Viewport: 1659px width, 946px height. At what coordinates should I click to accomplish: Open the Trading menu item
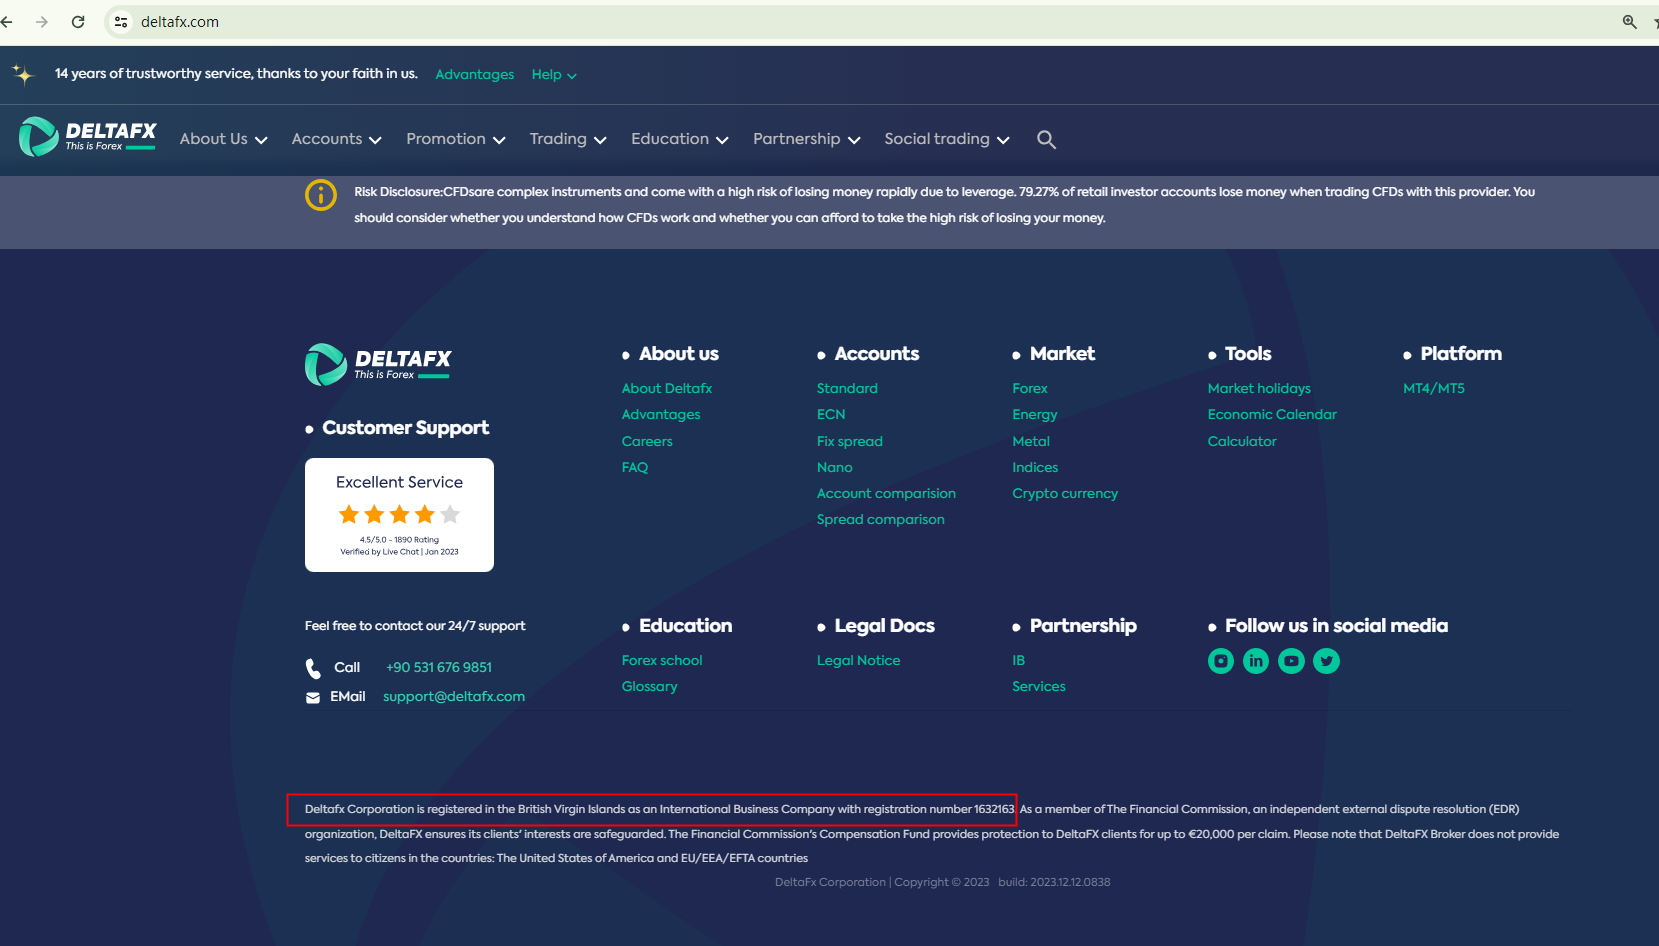(x=567, y=139)
